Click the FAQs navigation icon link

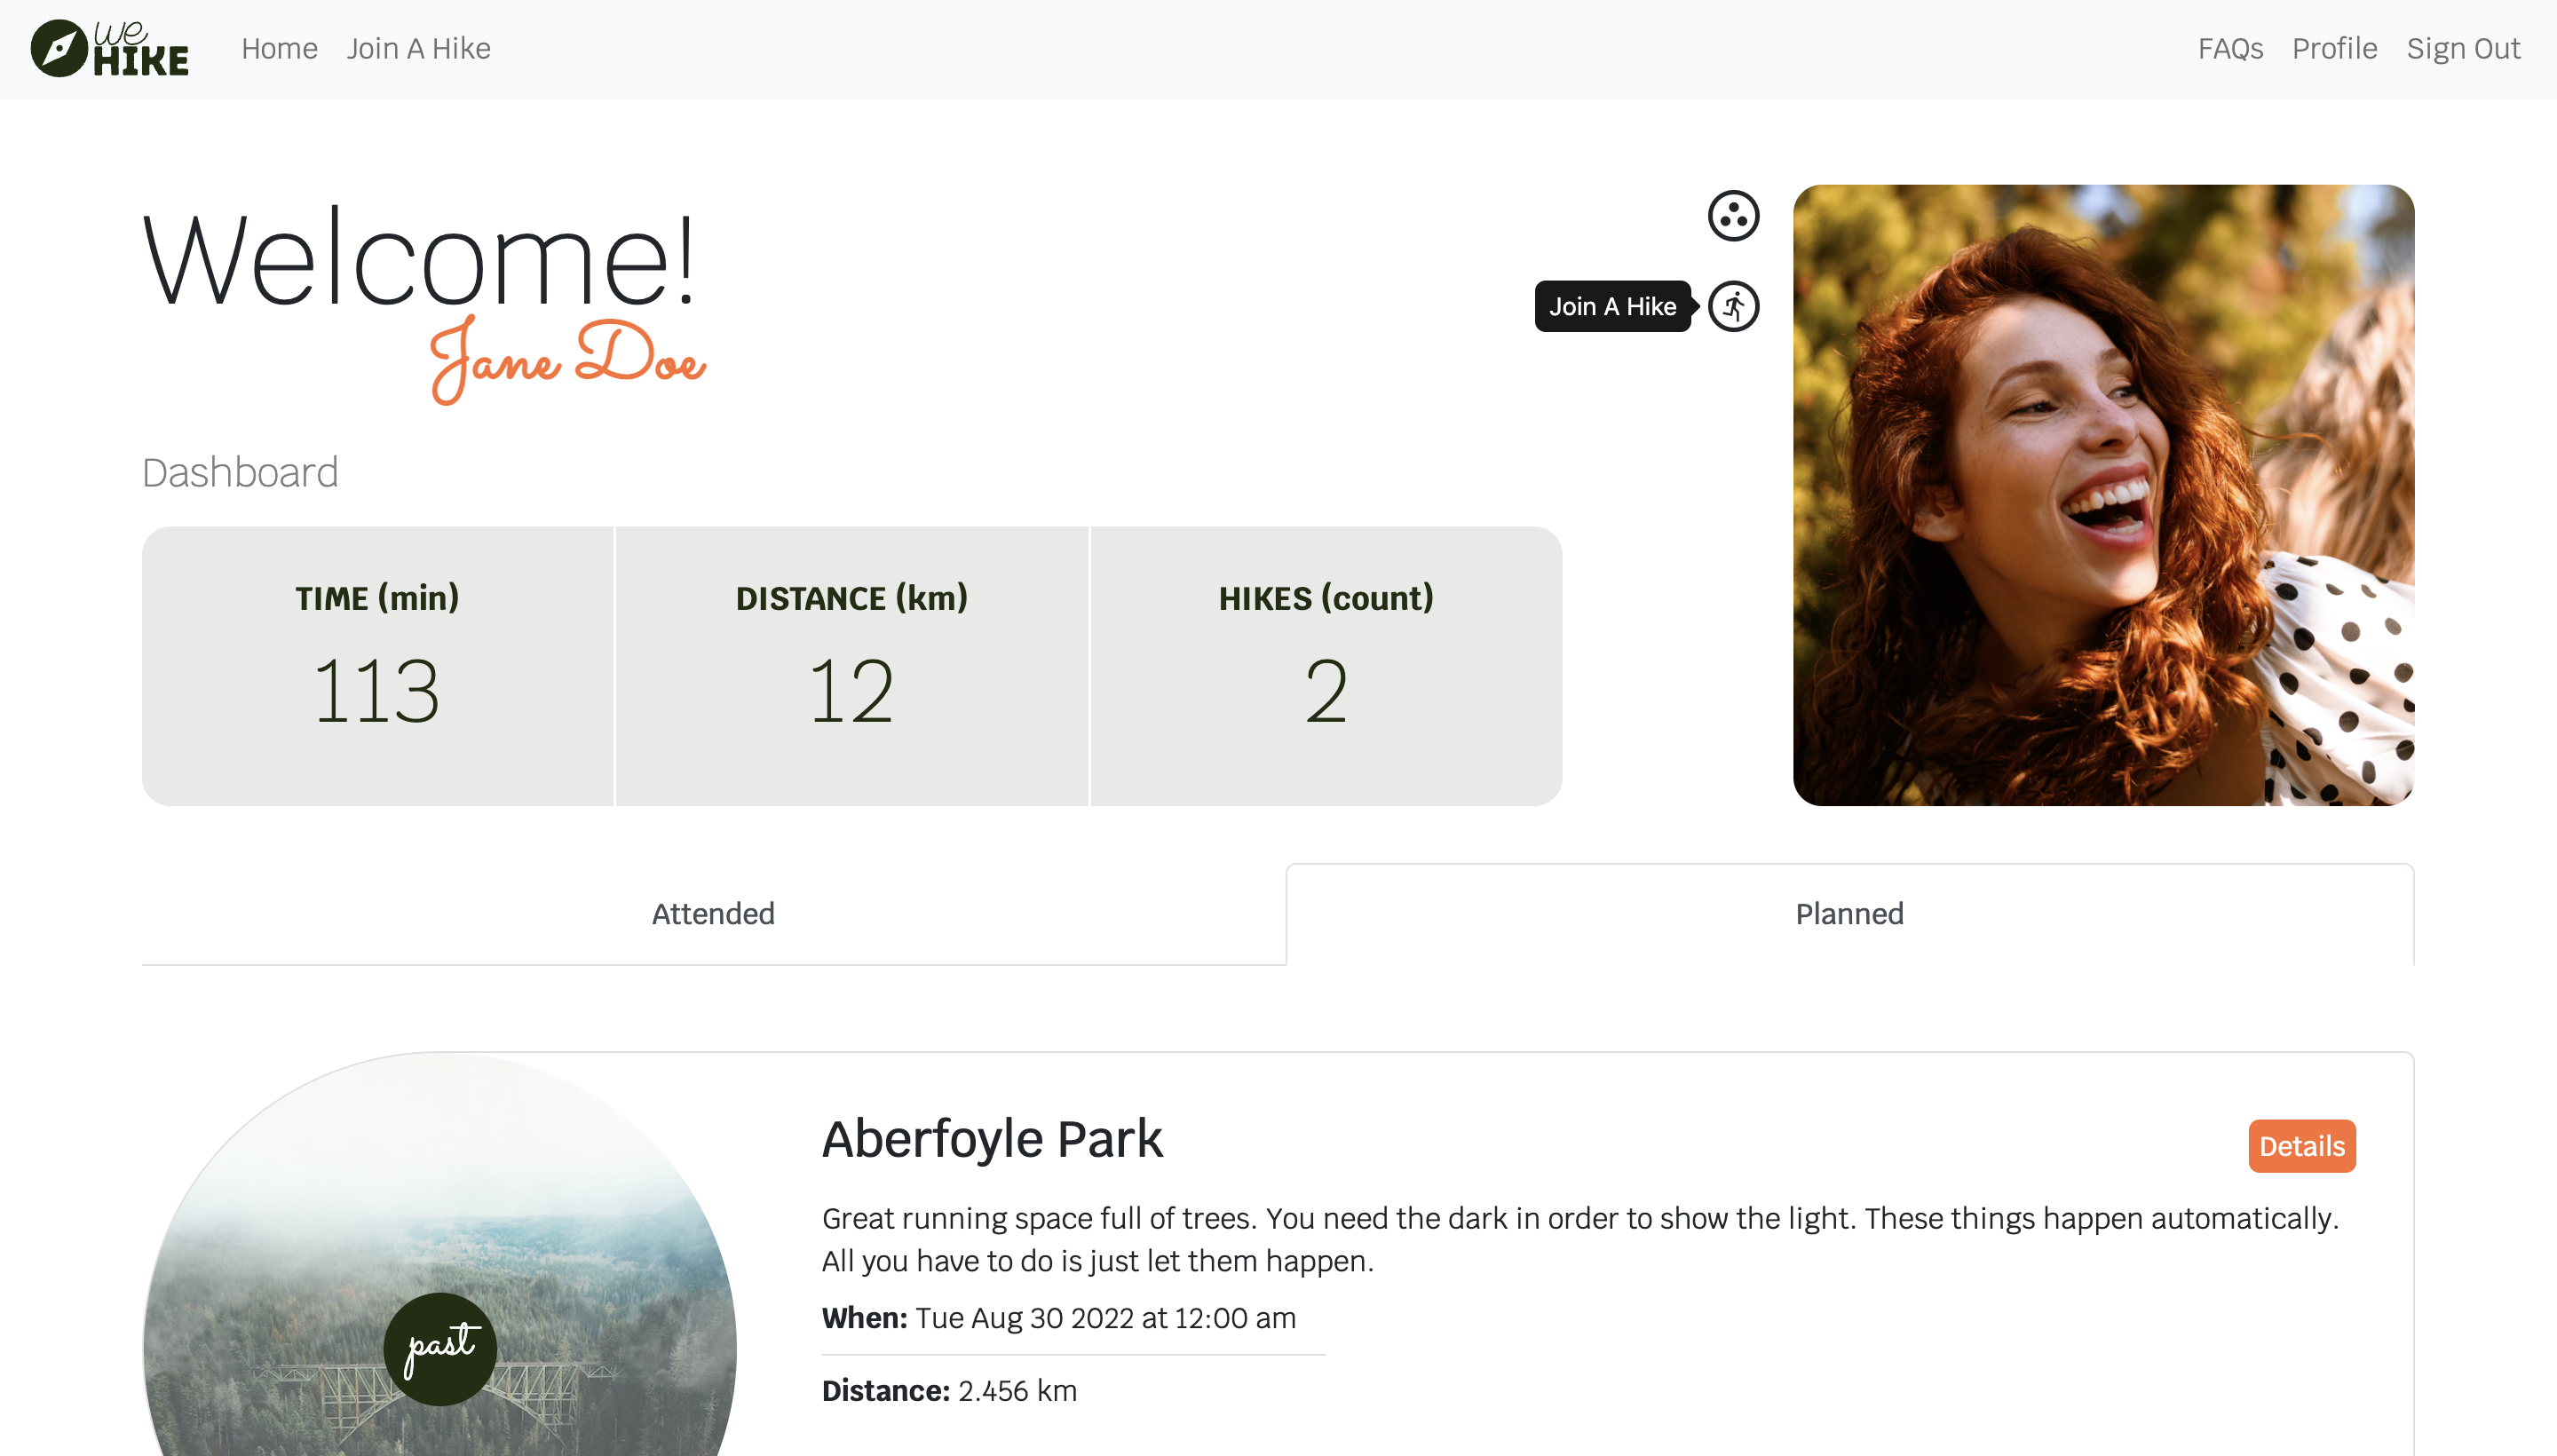[2230, 49]
